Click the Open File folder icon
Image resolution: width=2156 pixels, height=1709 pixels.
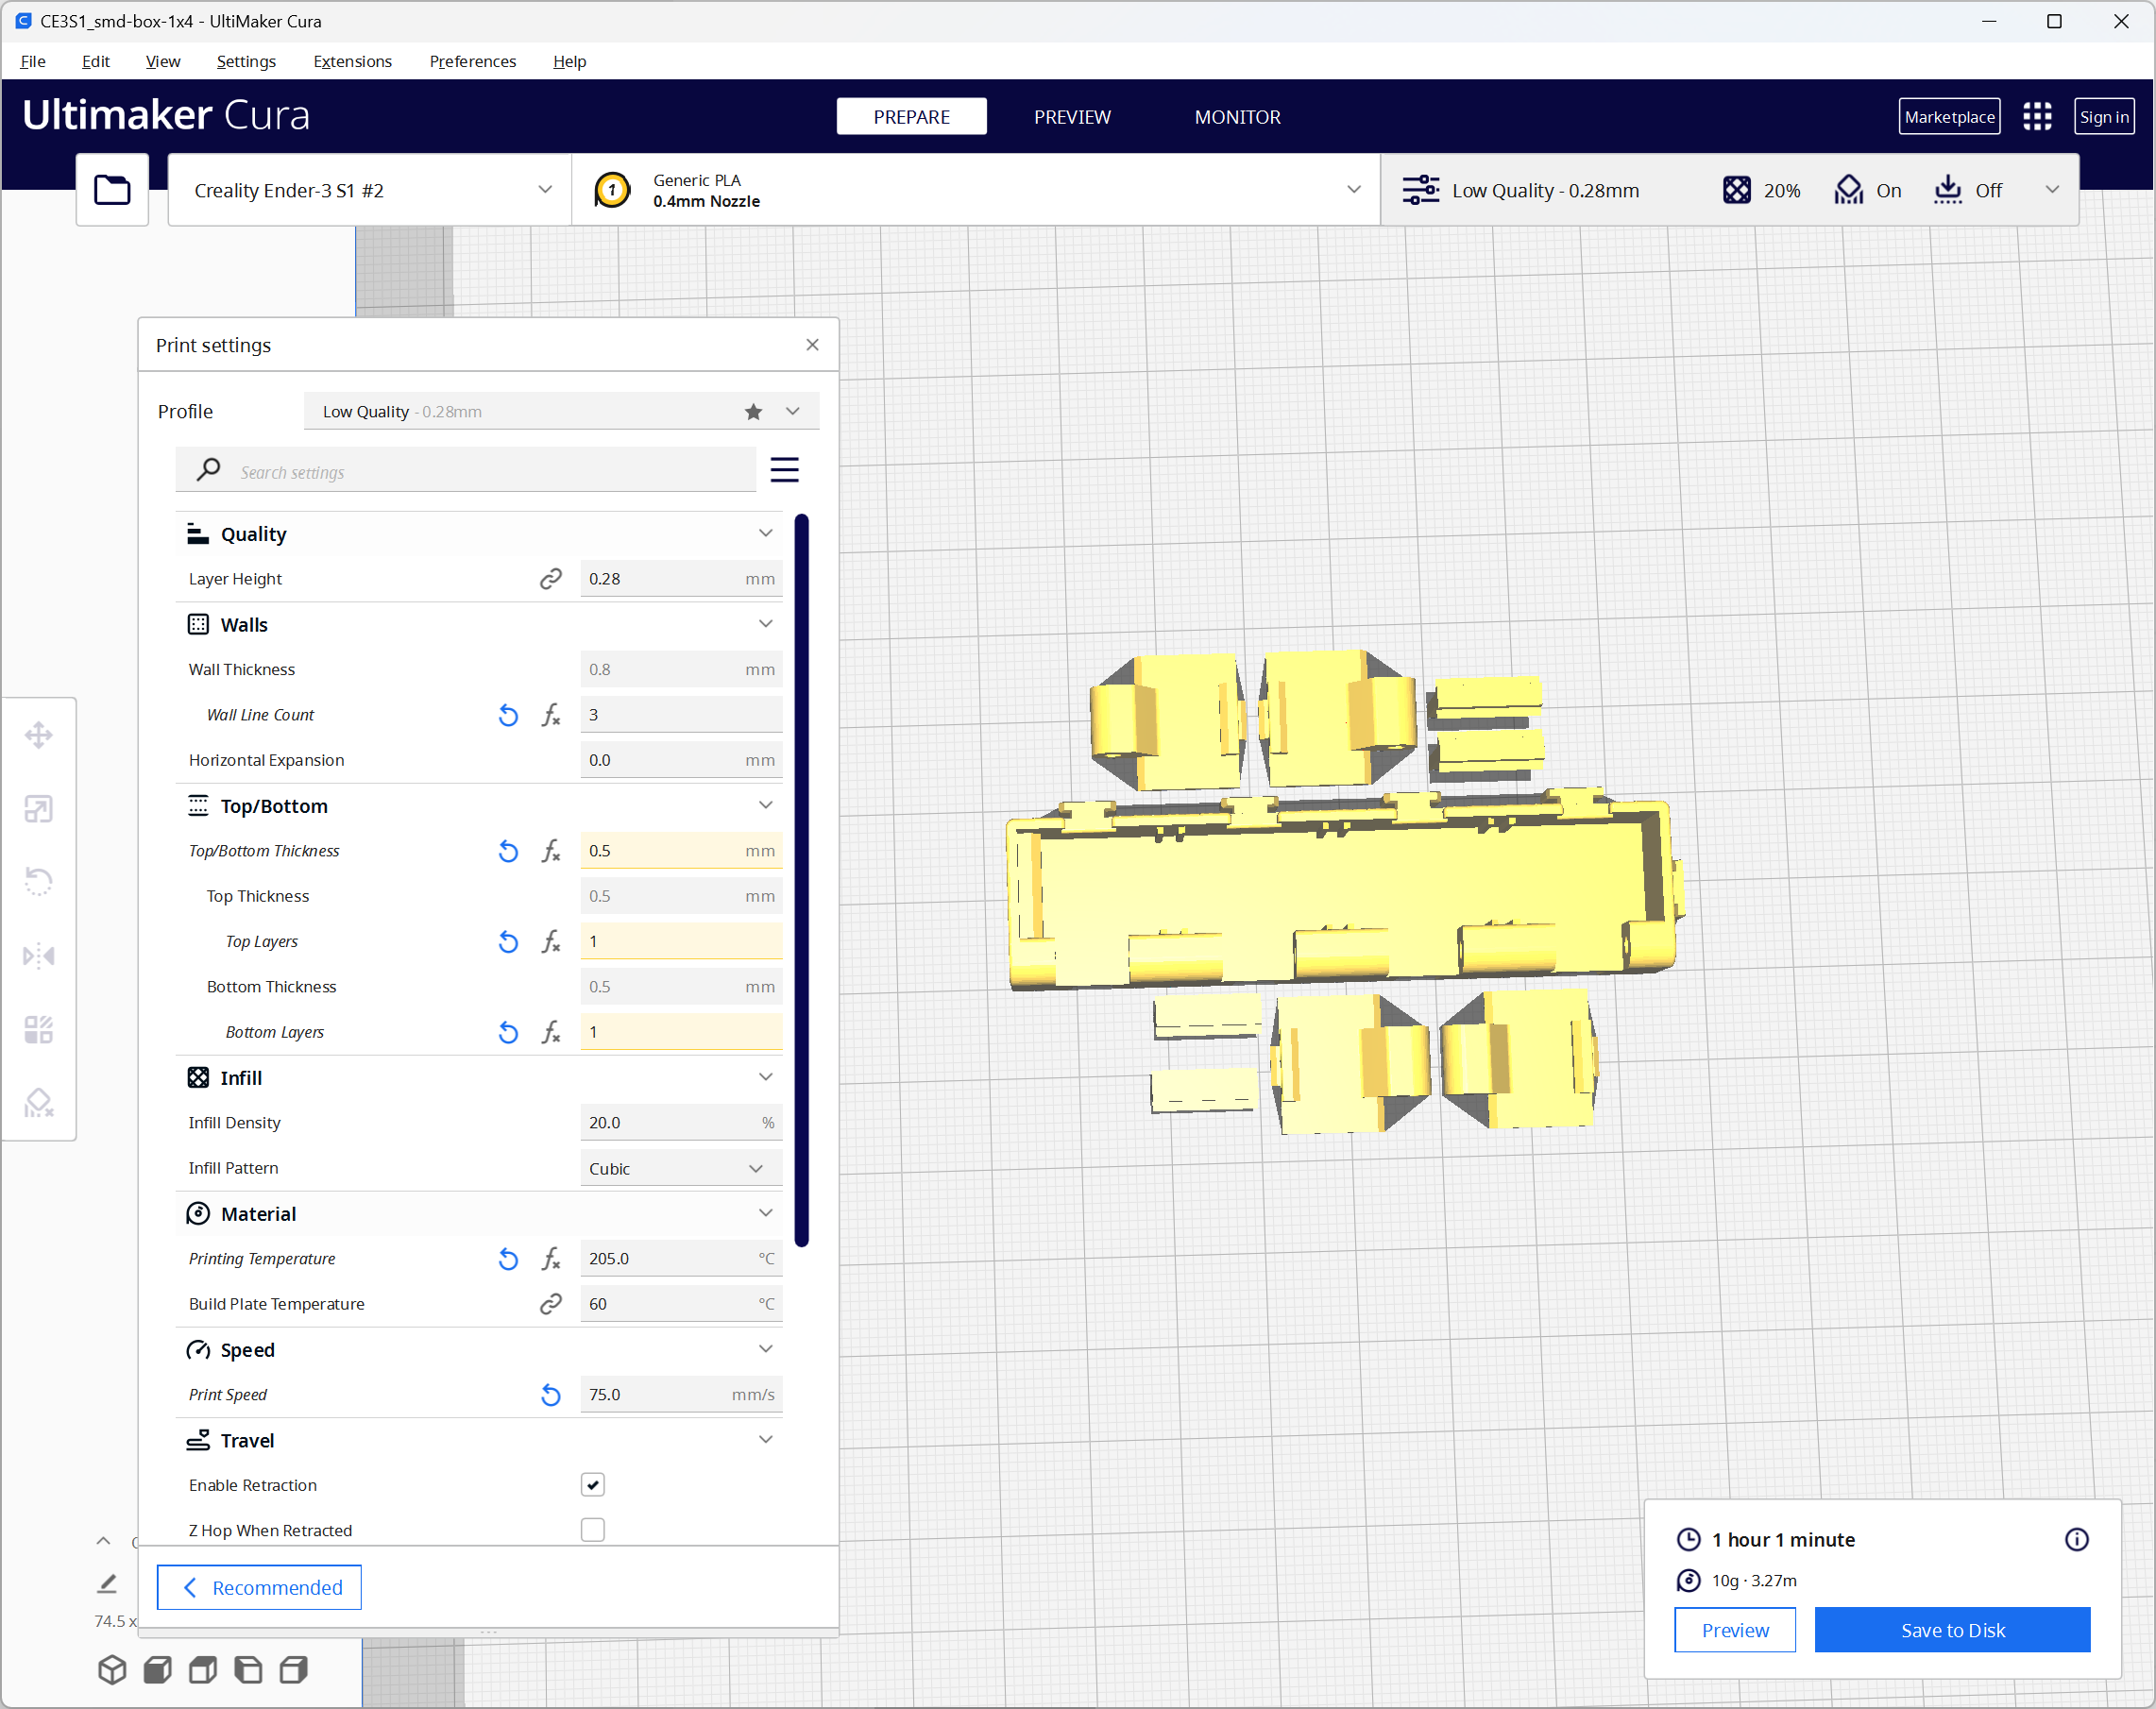pyautogui.click(x=112, y=190)
